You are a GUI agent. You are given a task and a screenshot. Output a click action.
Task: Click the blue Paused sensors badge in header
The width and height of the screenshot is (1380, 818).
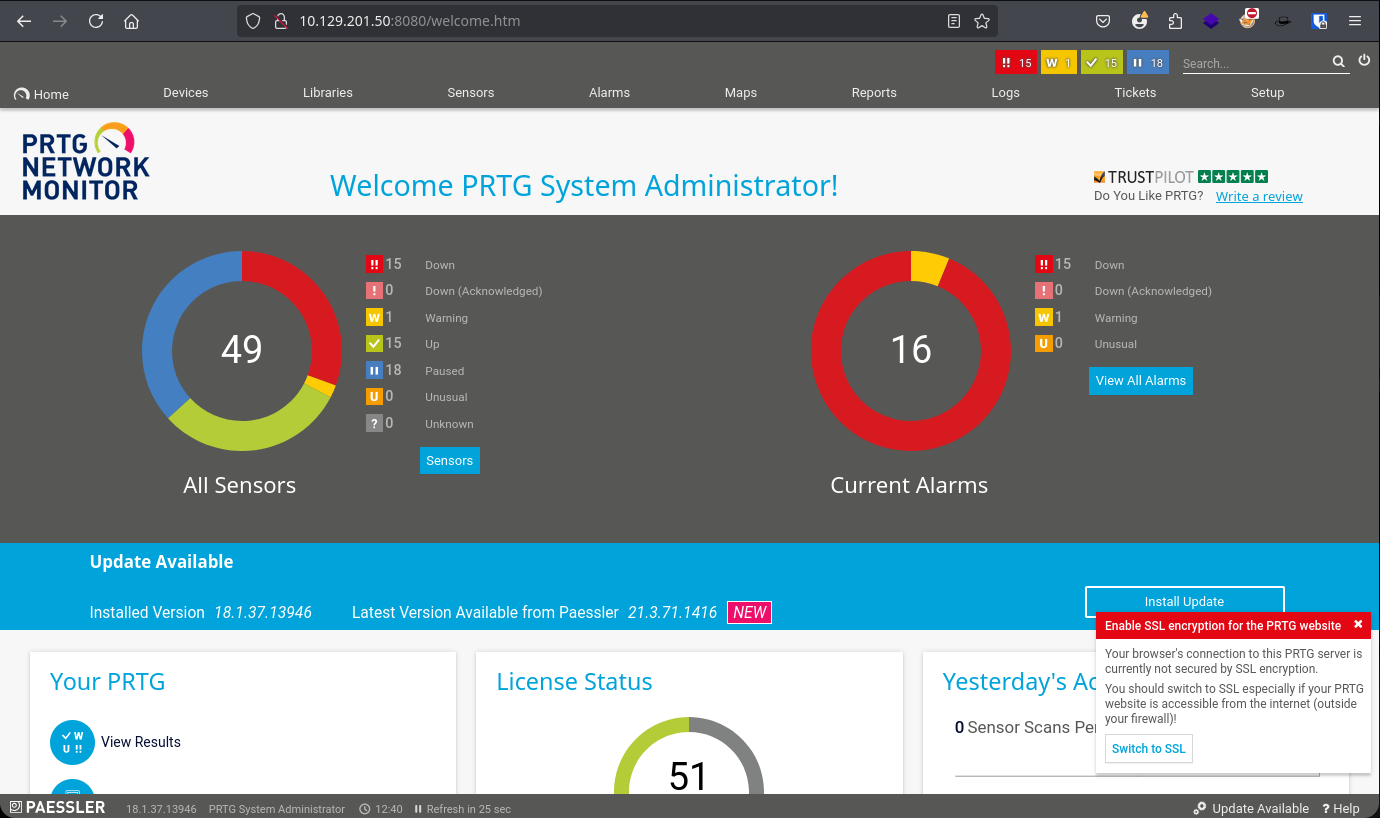1147,63
